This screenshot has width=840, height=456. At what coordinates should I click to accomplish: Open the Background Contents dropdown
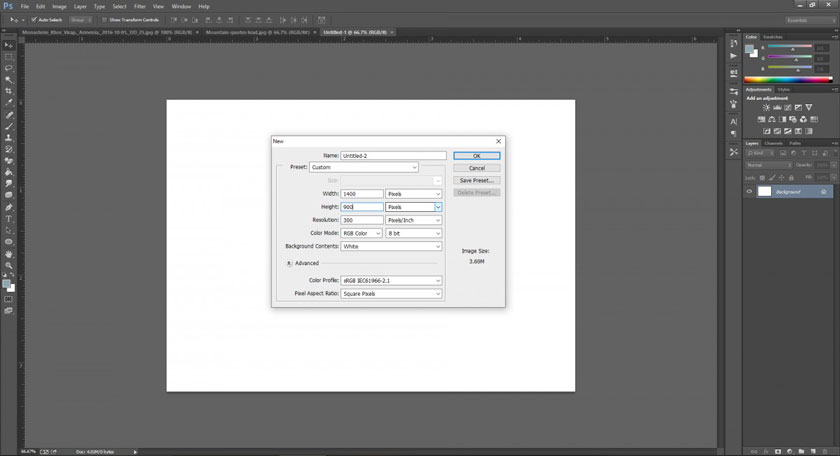tap(392, 246)
